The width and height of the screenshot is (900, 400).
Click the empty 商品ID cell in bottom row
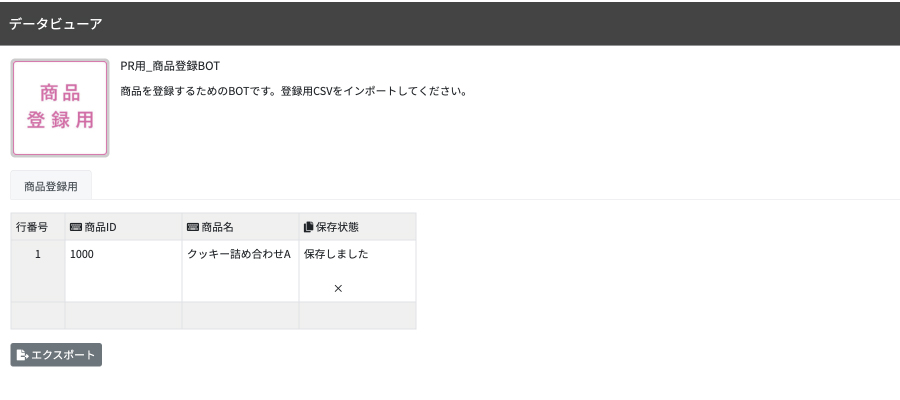tap(123, 316)
